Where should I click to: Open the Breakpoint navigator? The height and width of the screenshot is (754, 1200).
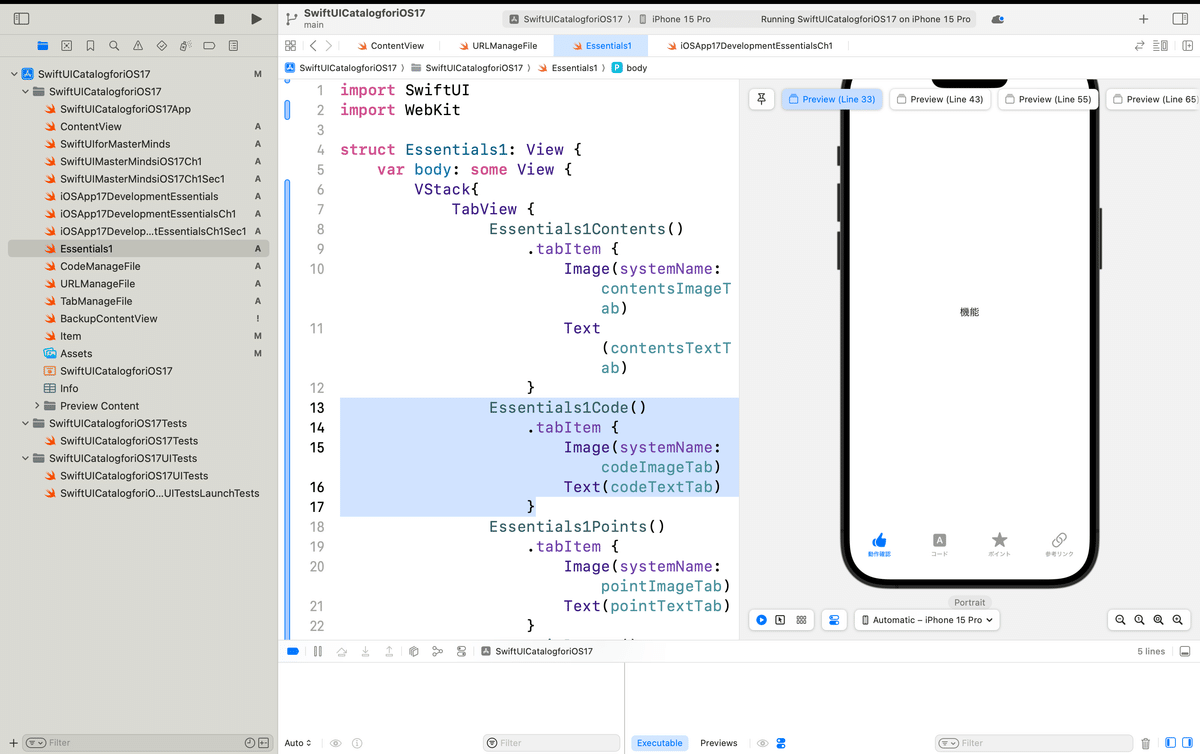pos(209,46)
